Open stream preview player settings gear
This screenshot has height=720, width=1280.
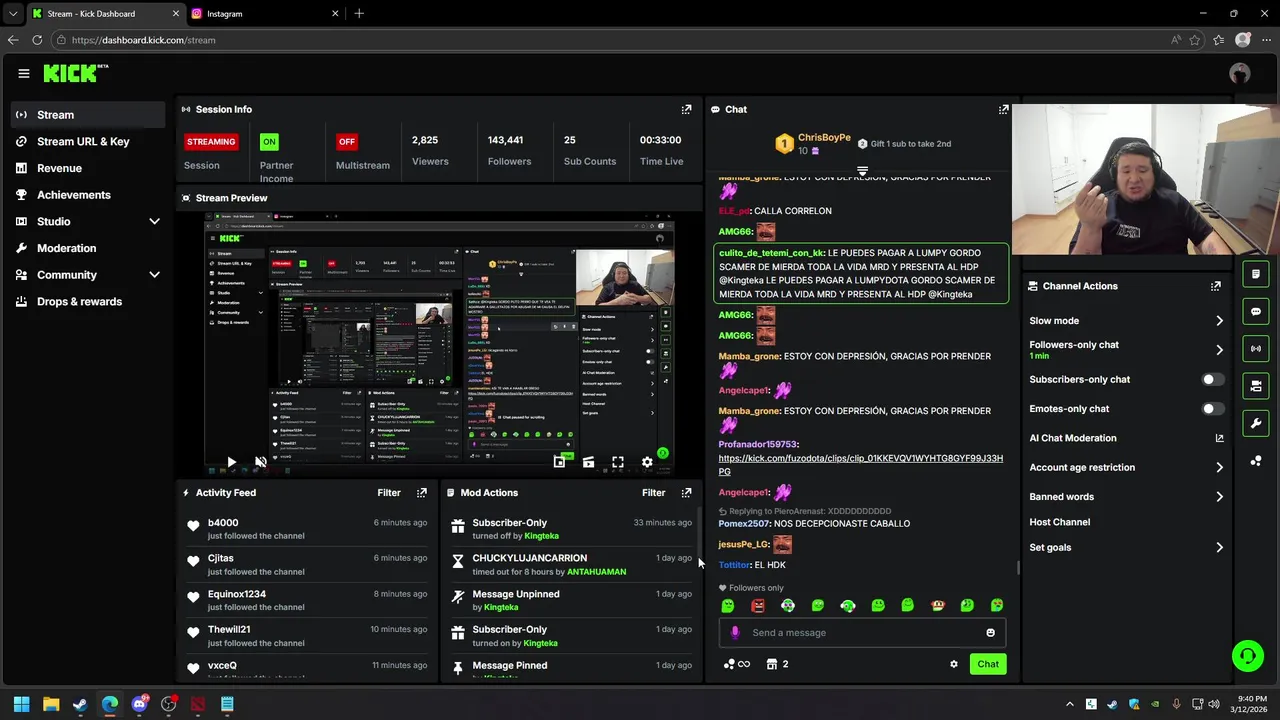point(647,462)
